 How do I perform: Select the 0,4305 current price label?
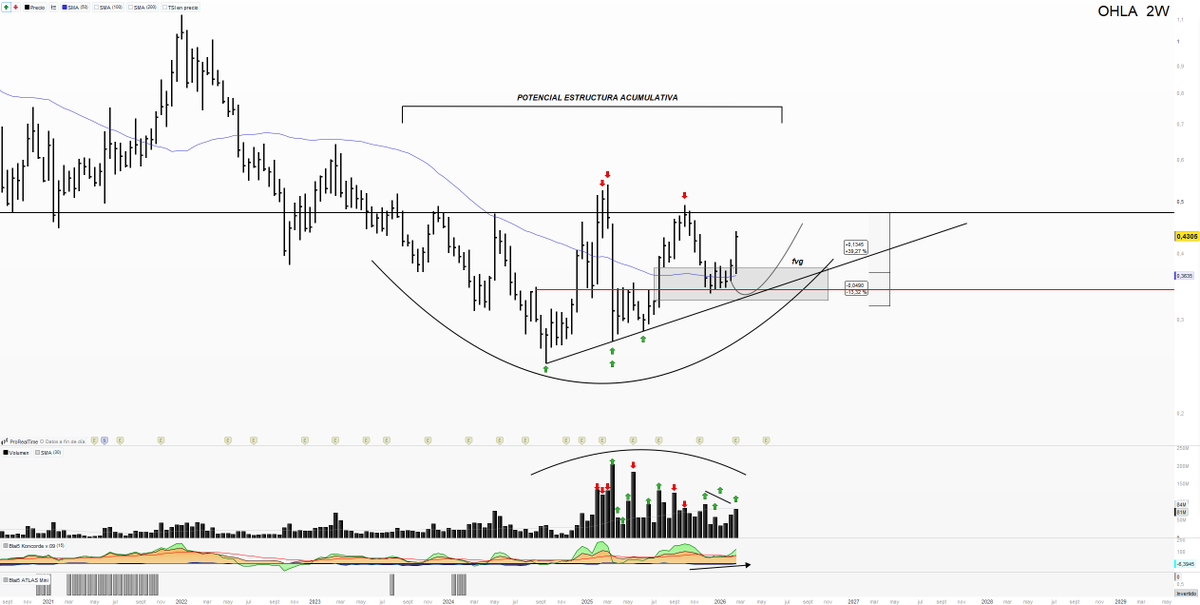pyautogui.click(x=1186, y=236)
